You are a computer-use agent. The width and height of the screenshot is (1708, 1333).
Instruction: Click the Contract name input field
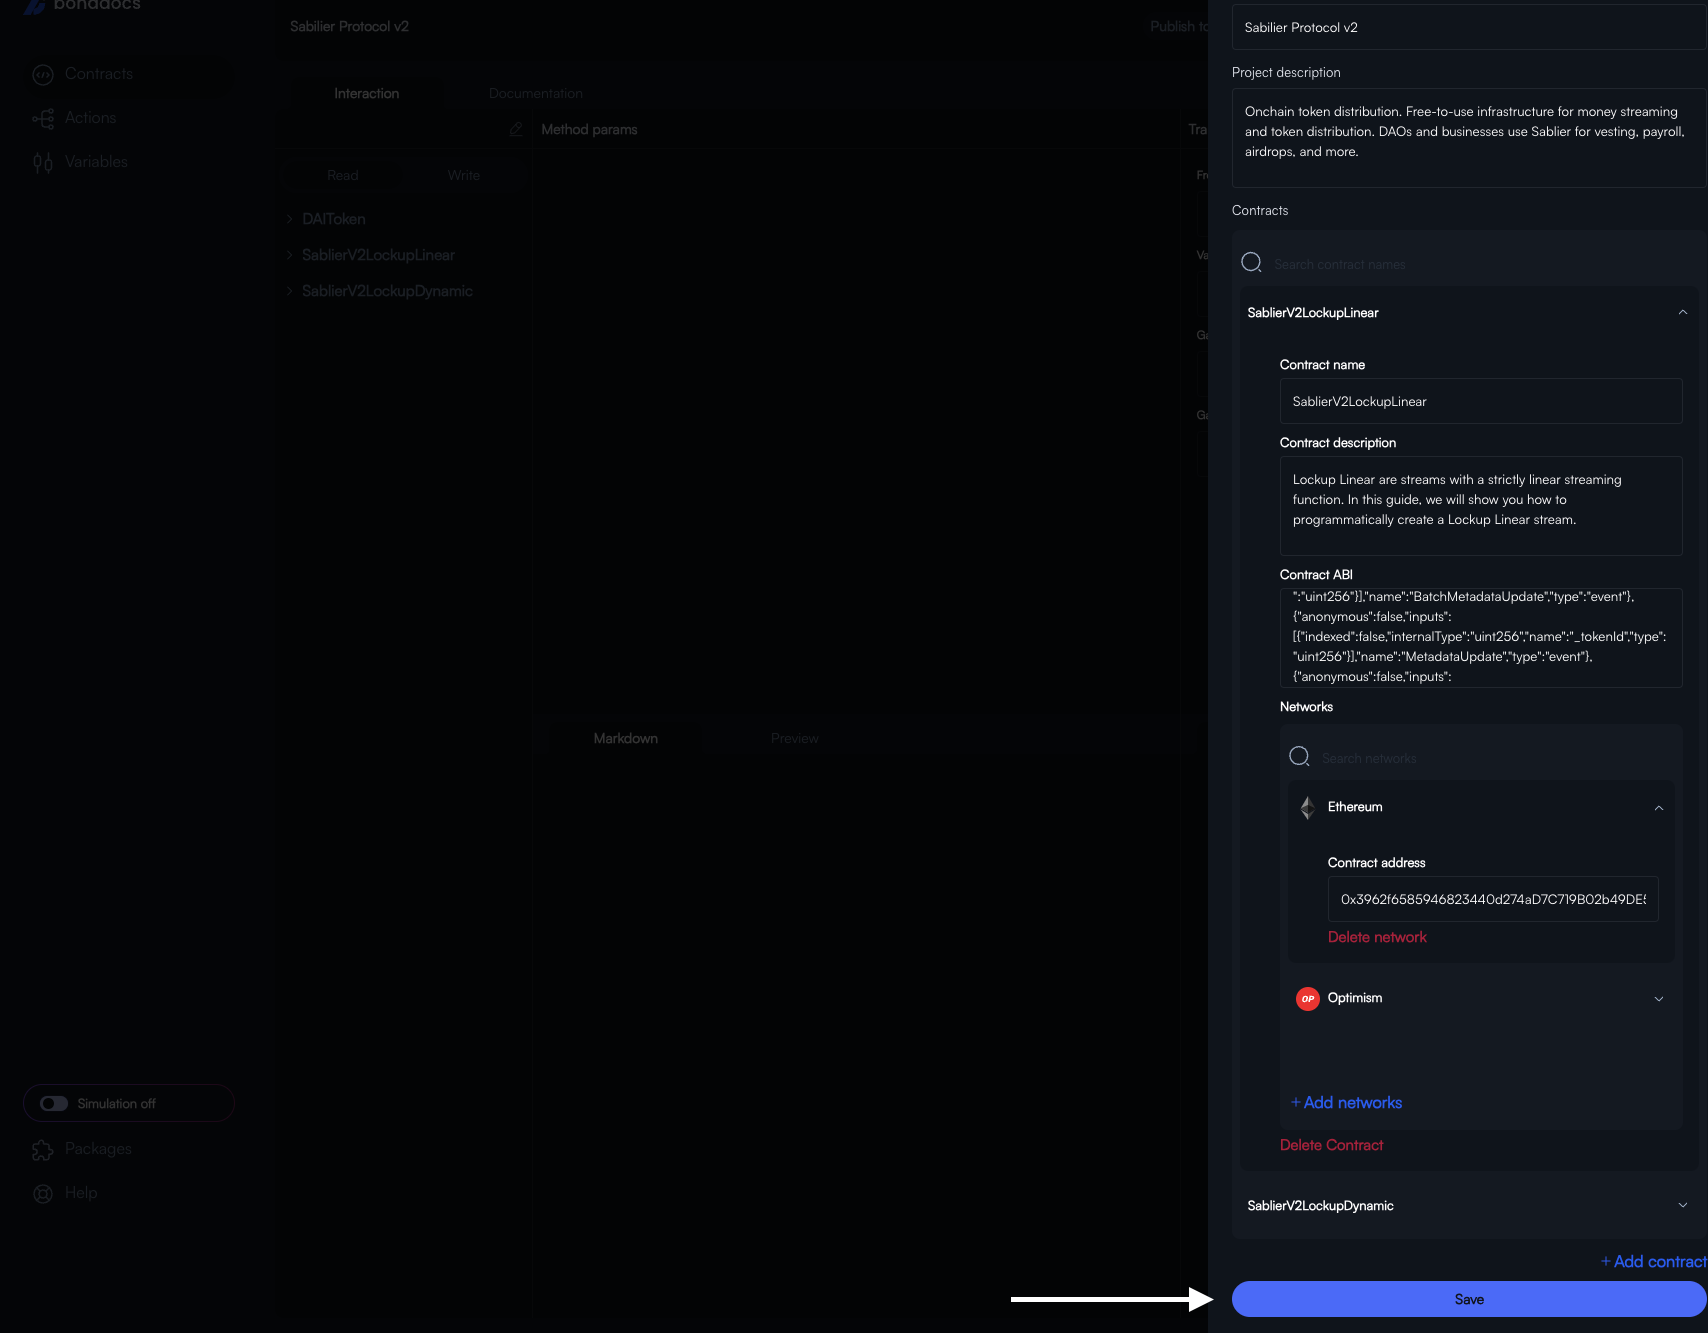pos(1481,401)
